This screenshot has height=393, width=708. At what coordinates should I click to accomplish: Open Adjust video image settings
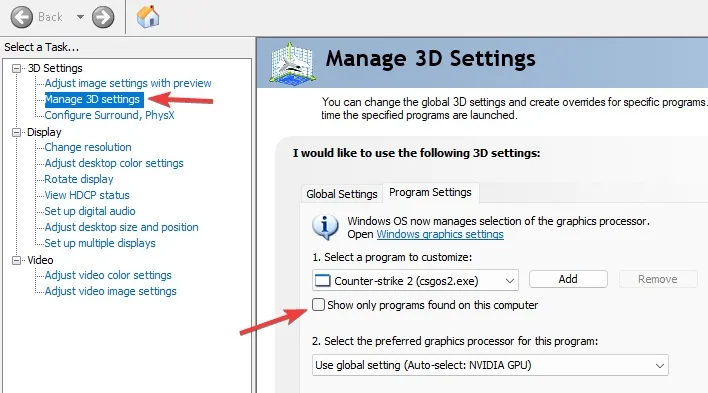click(x=110, y=291)
